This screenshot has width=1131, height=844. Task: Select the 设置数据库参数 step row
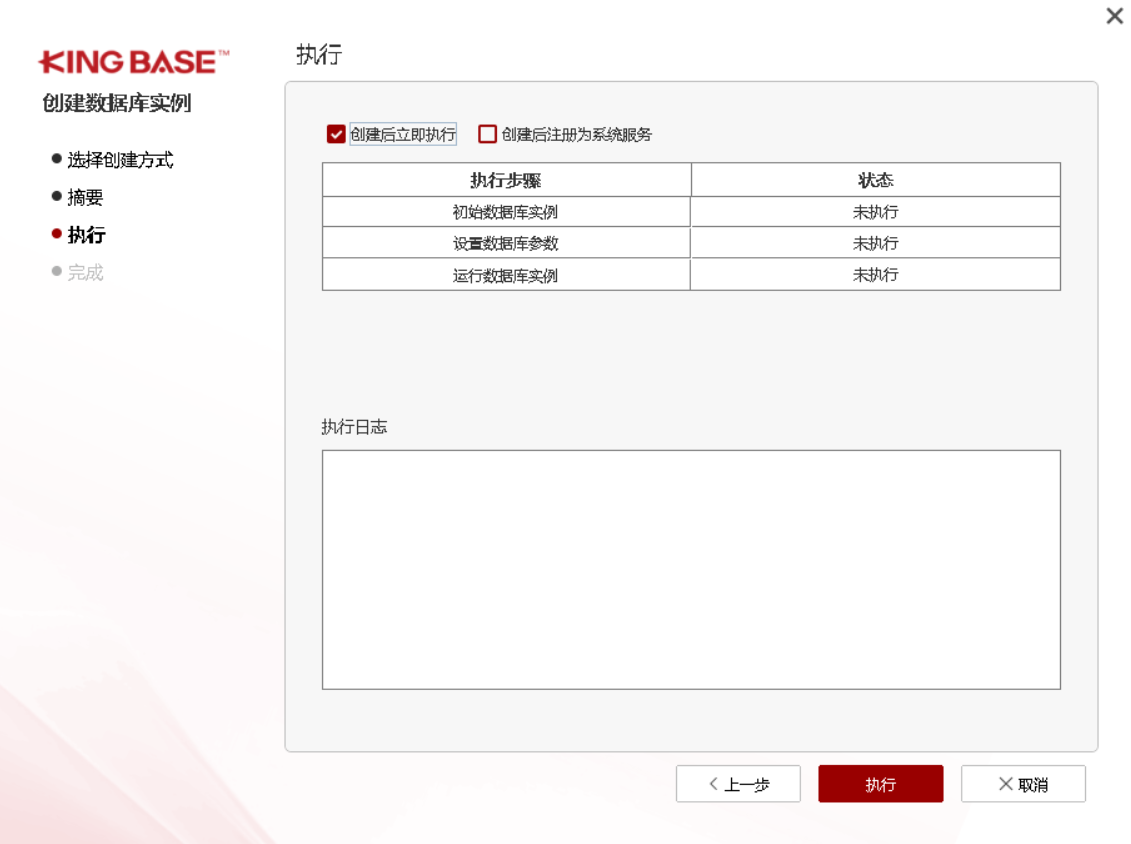[506, 243]
